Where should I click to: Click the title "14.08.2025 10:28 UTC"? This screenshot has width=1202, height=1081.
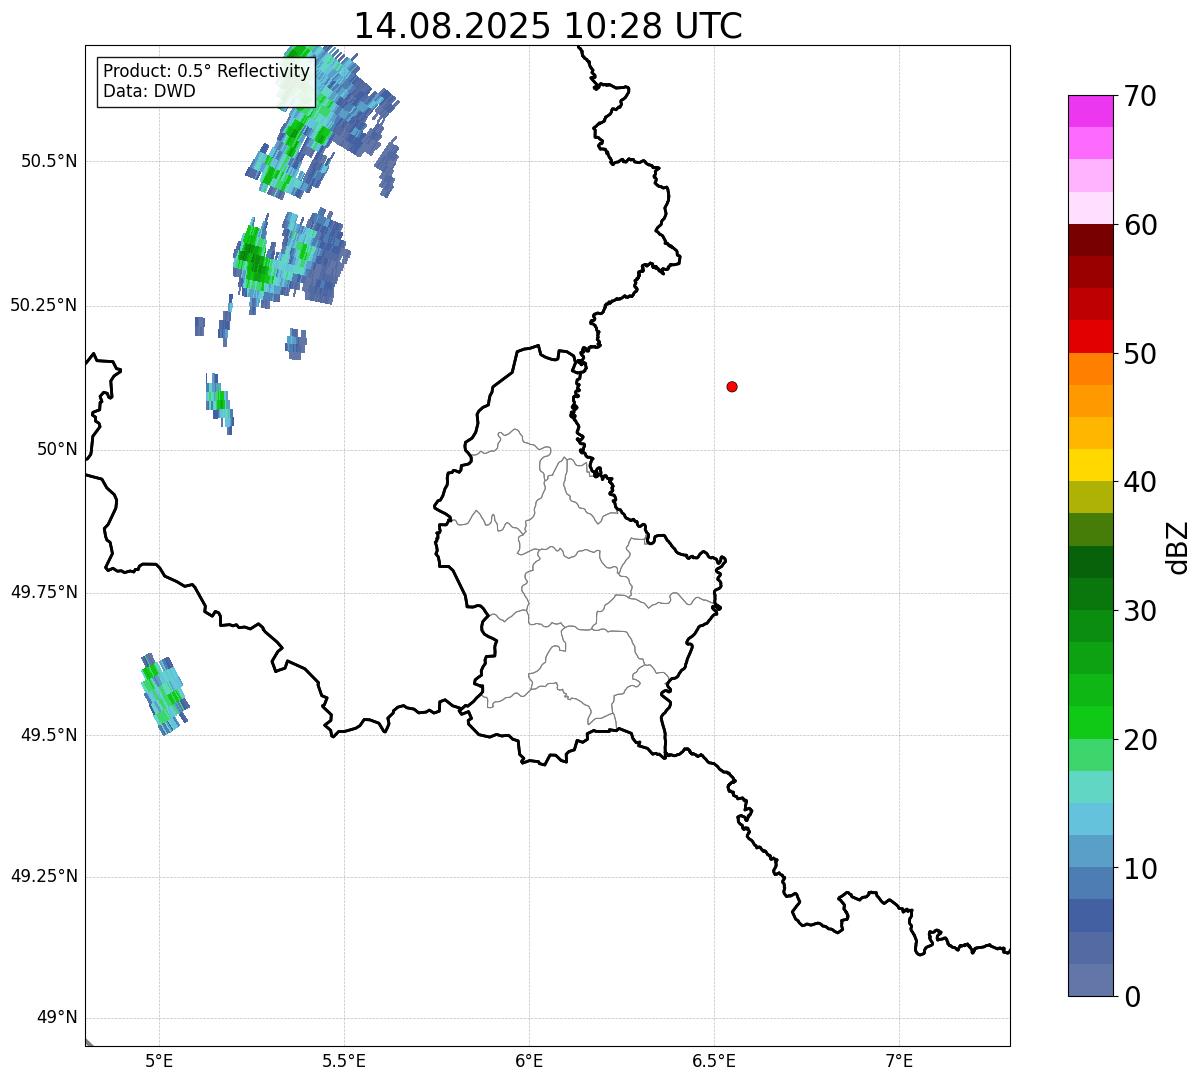pos(548,26)
